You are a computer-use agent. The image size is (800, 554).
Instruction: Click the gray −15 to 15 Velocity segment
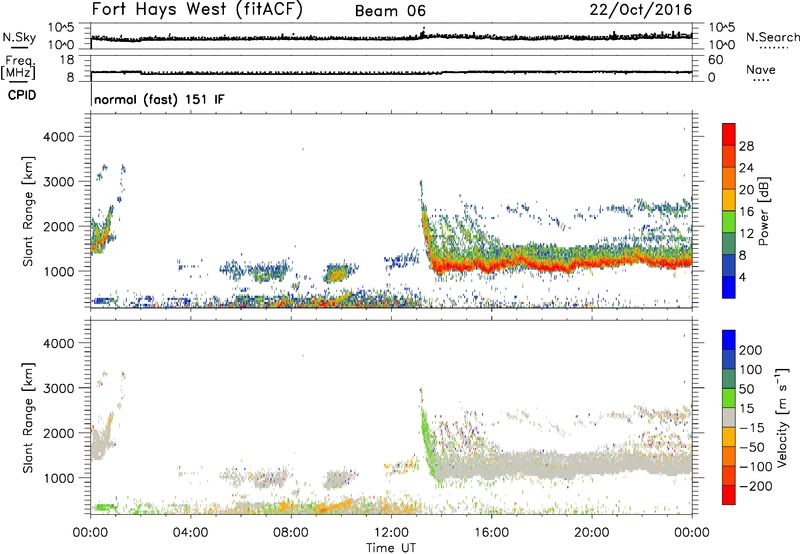(729, 417)
